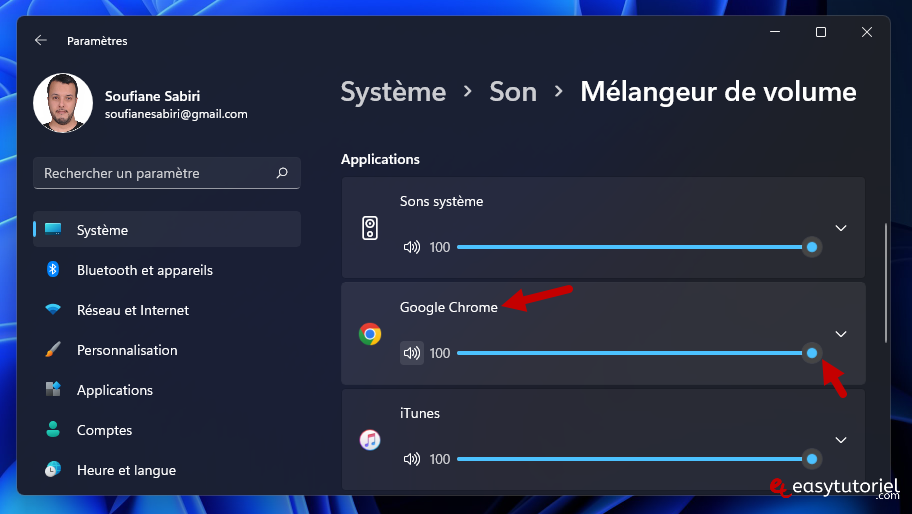912x514 pixels.
Task: Click the Sons système volume slider handle
Action: click(811, 247)
